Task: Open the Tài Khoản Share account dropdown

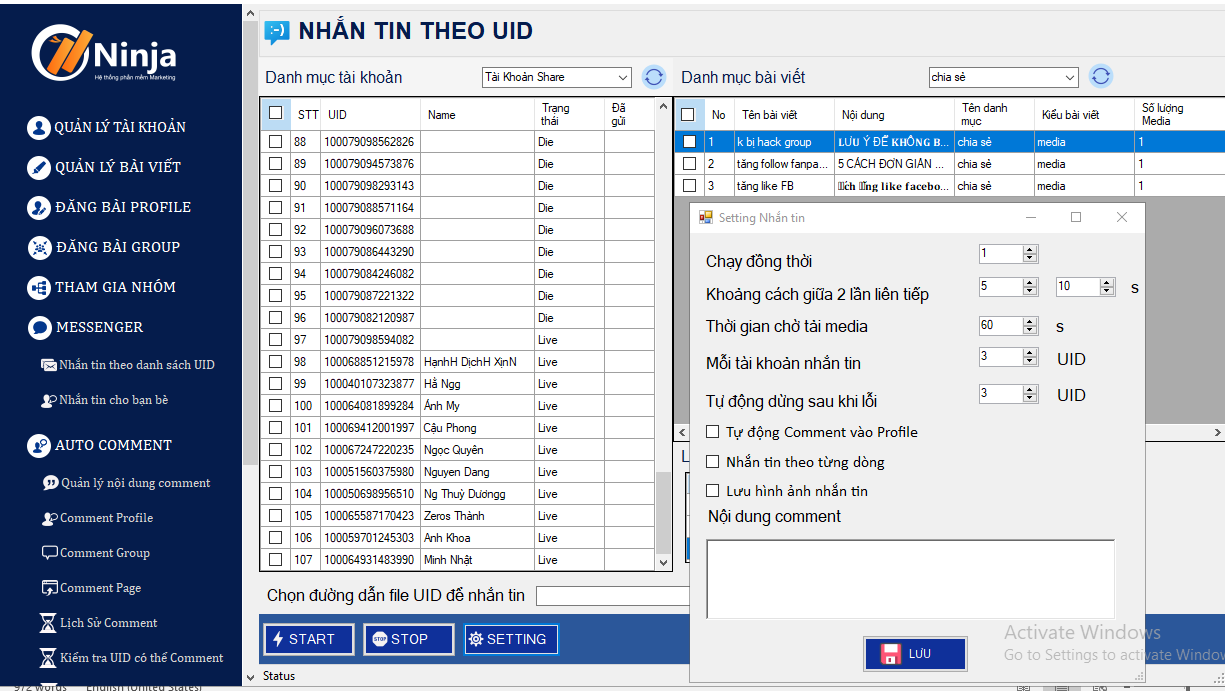Action: coord(623,77)
